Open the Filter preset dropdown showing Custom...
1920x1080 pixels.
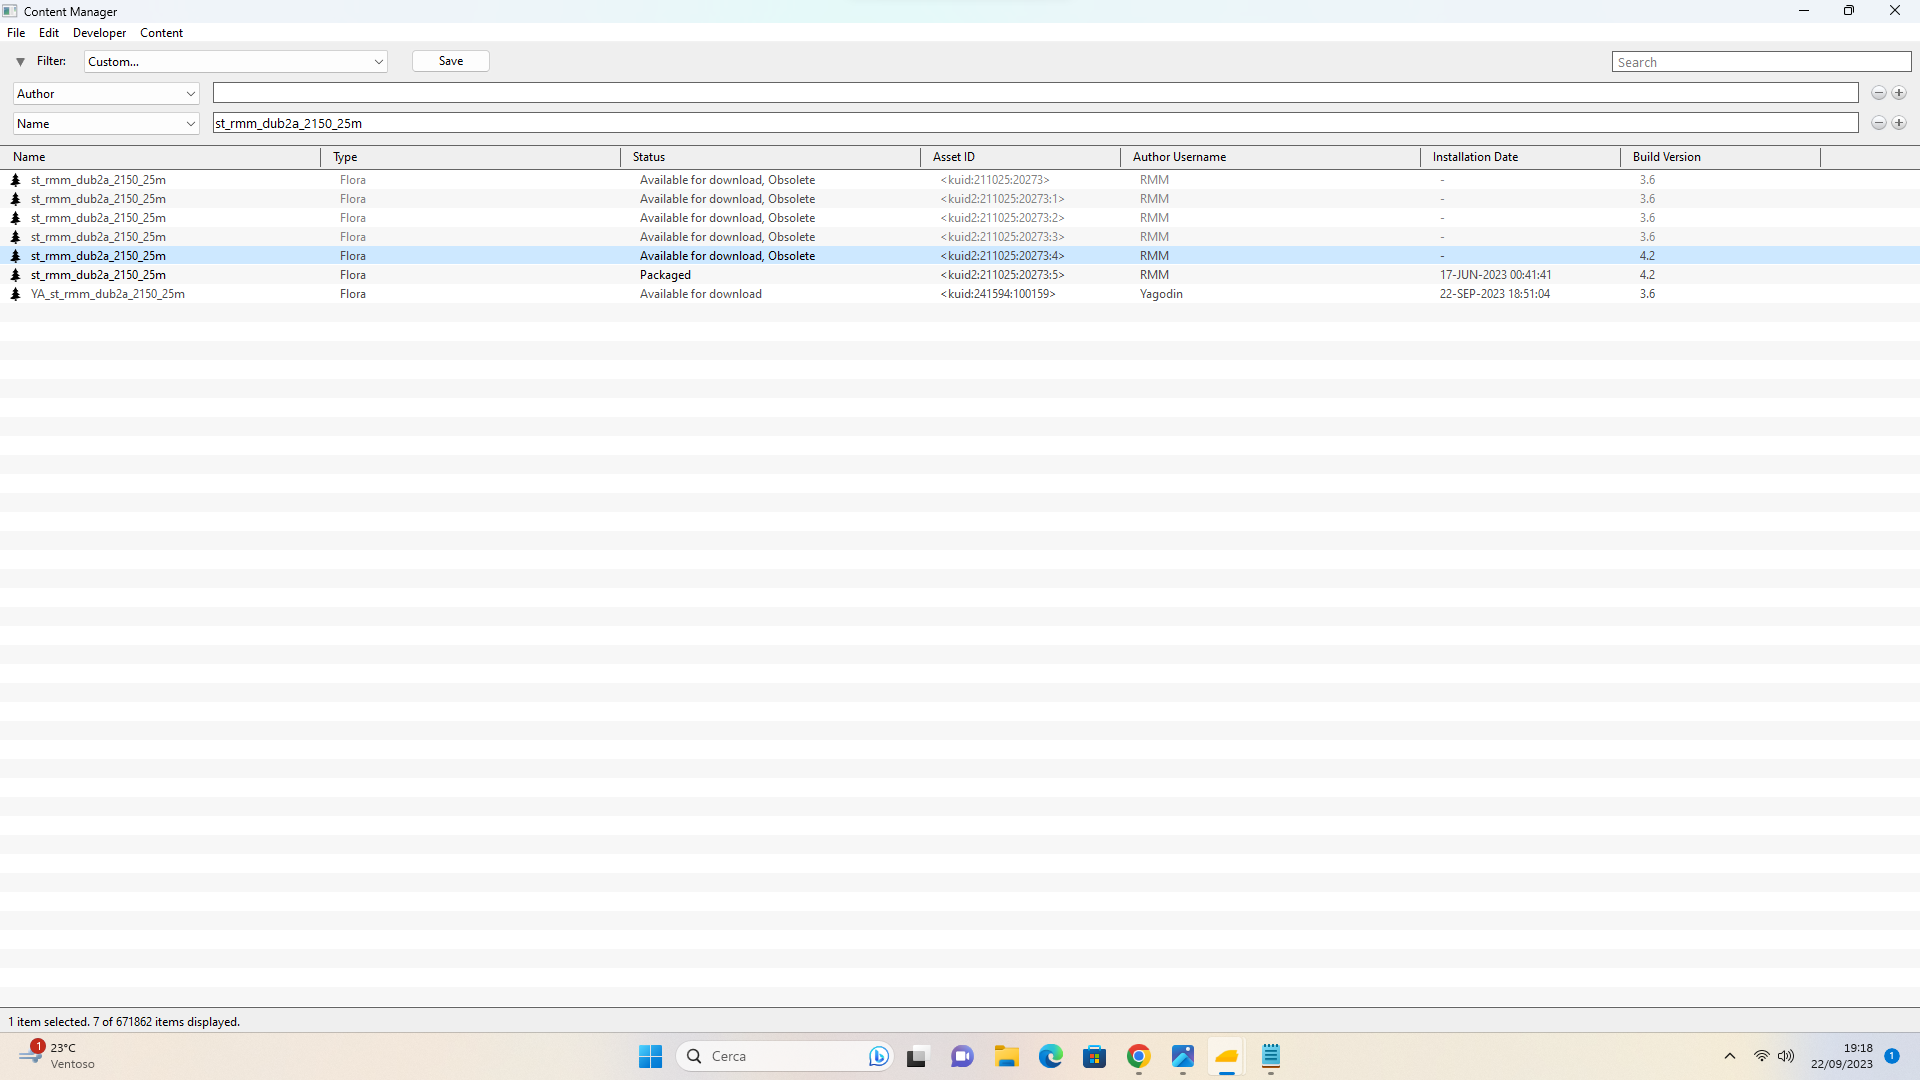click(235, 62)
